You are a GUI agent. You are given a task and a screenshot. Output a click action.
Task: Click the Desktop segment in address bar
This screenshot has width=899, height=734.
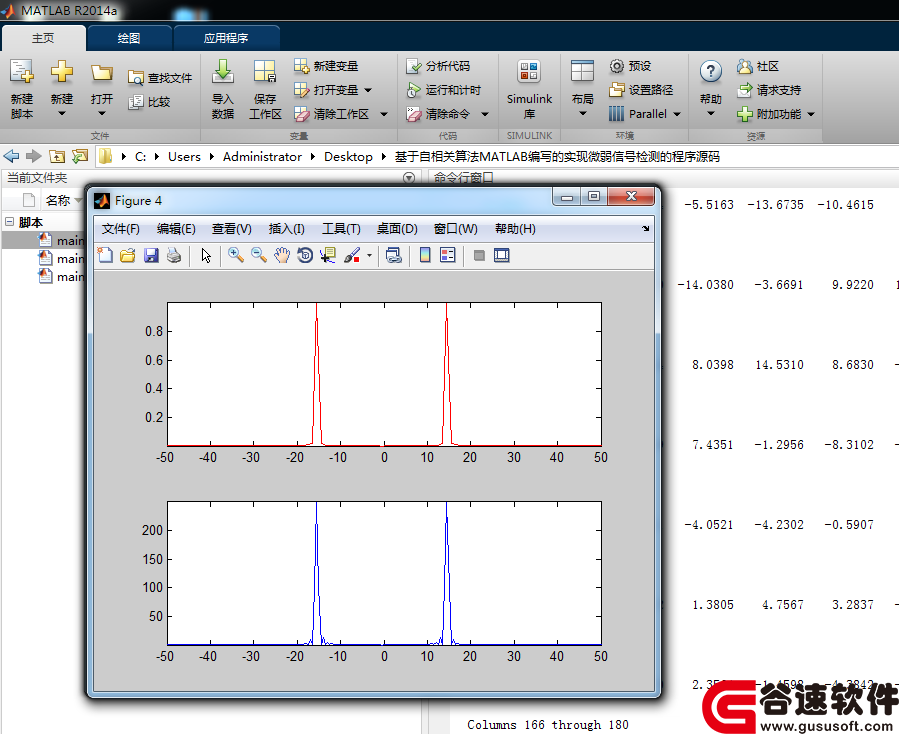click(348, 157)
